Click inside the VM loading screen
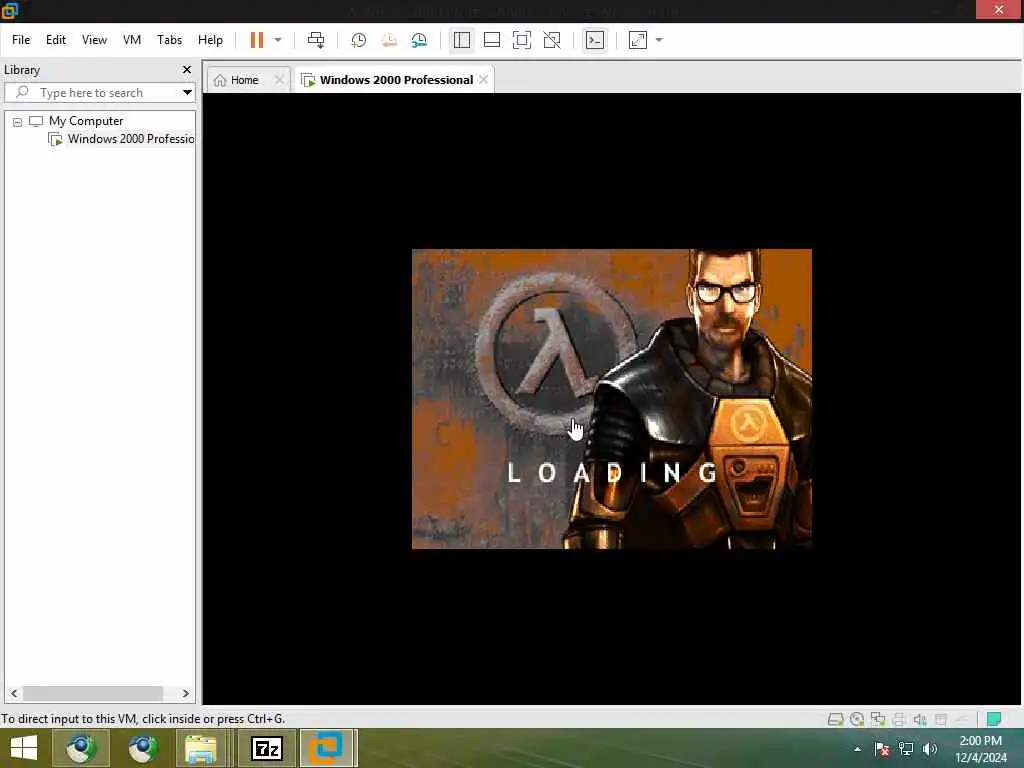The height and width of the screenshot is (768, 1024). tap(612, 398)
